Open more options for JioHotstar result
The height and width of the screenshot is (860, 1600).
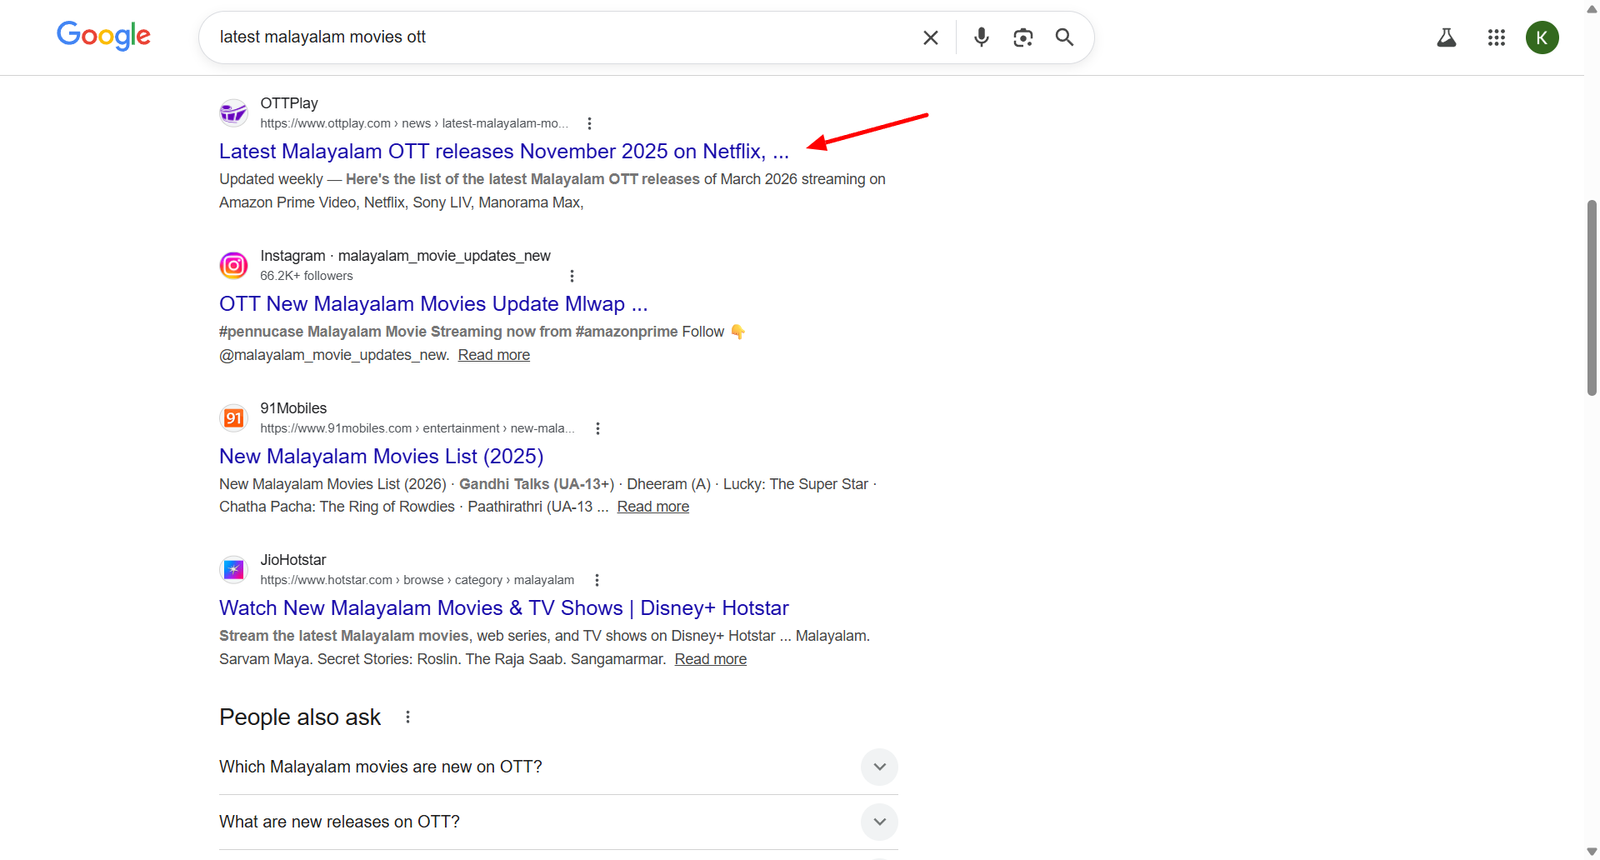[x=596, y=580]
